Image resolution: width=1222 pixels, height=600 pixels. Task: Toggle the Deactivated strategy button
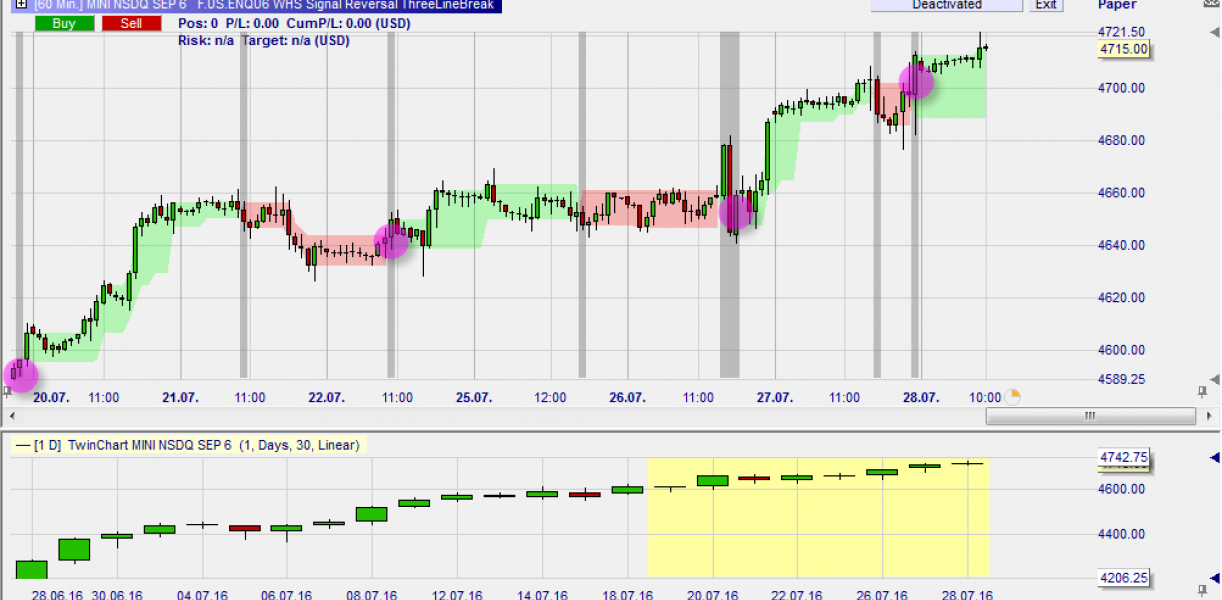[x=947, y=5]
